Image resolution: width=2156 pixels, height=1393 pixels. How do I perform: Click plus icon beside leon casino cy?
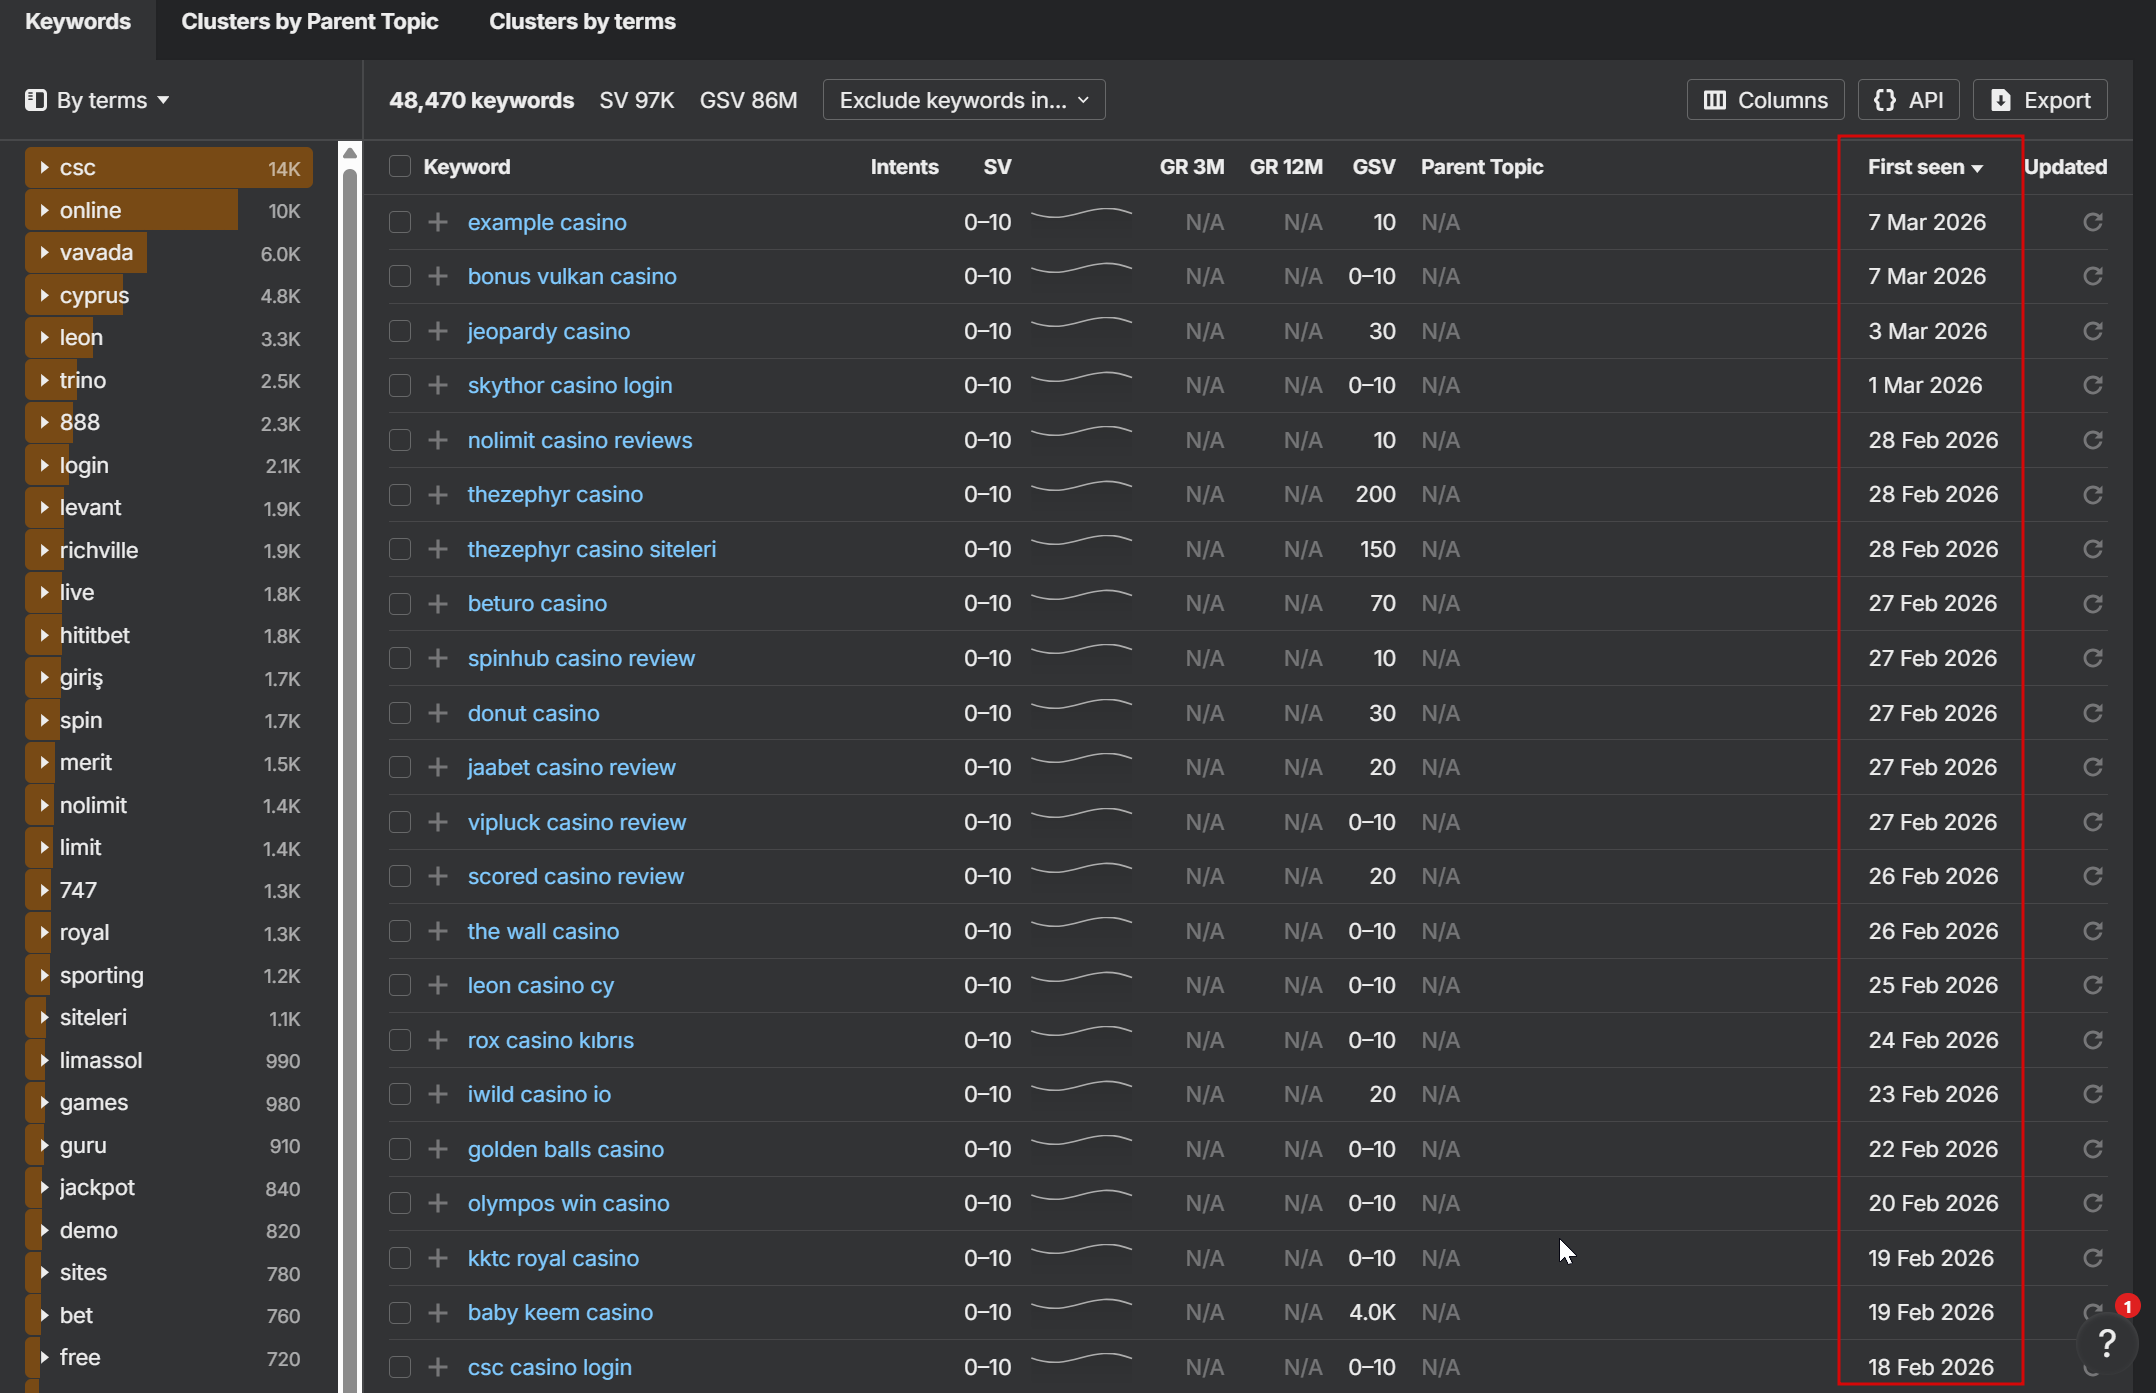point(438,986)
